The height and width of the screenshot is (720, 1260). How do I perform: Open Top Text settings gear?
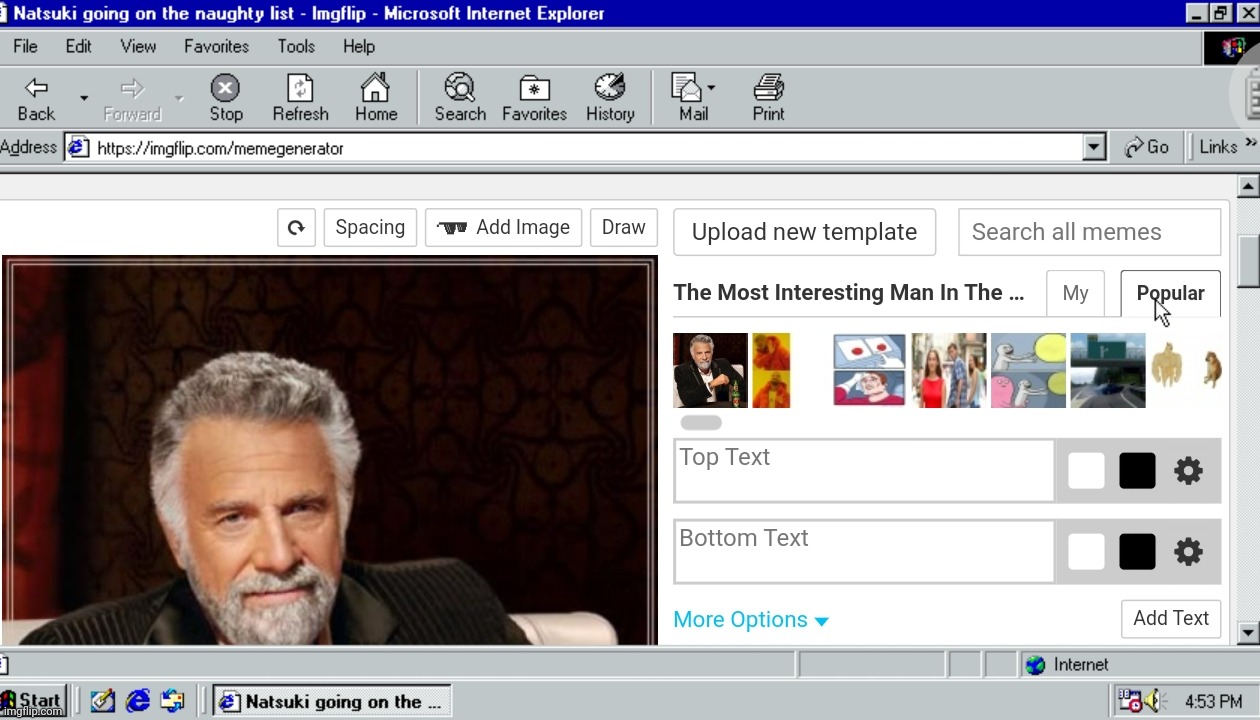[x=1188, y=471]
